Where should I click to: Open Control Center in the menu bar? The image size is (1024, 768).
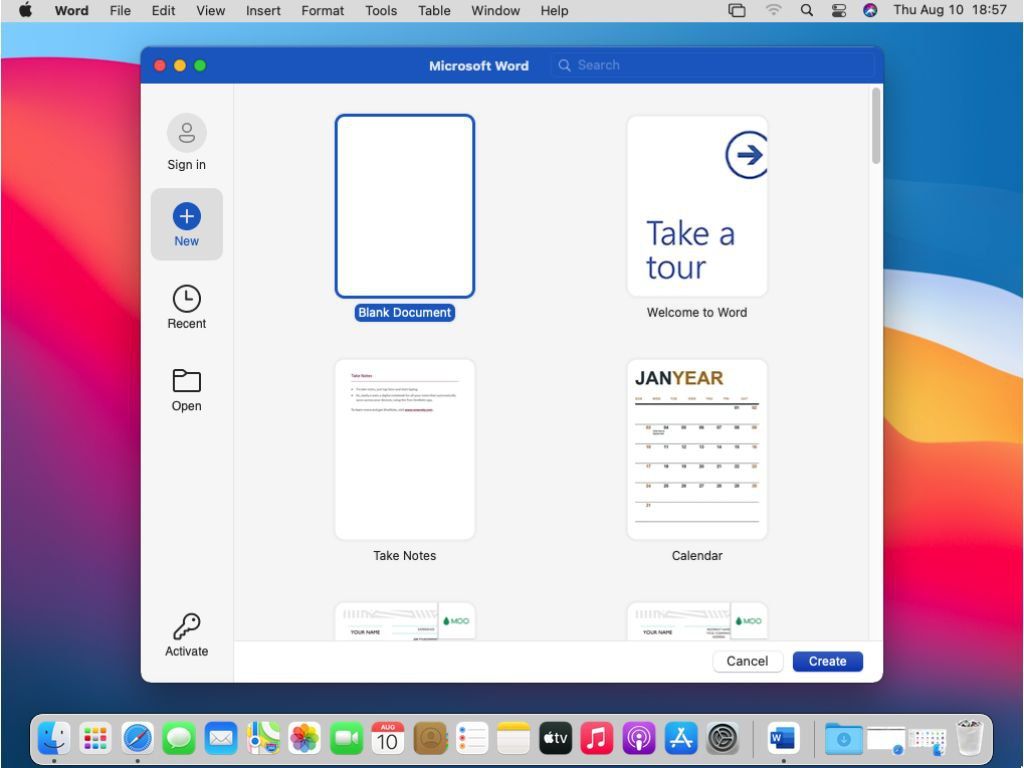[x=839, y=11]
